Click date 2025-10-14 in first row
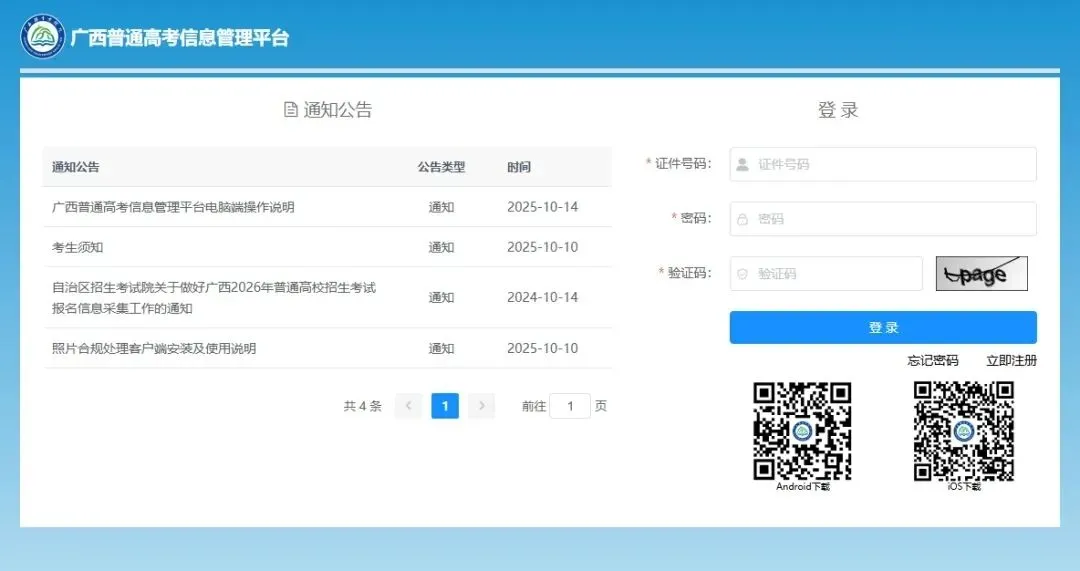This screenshot has height=571, width=1080. pos(543,207)
